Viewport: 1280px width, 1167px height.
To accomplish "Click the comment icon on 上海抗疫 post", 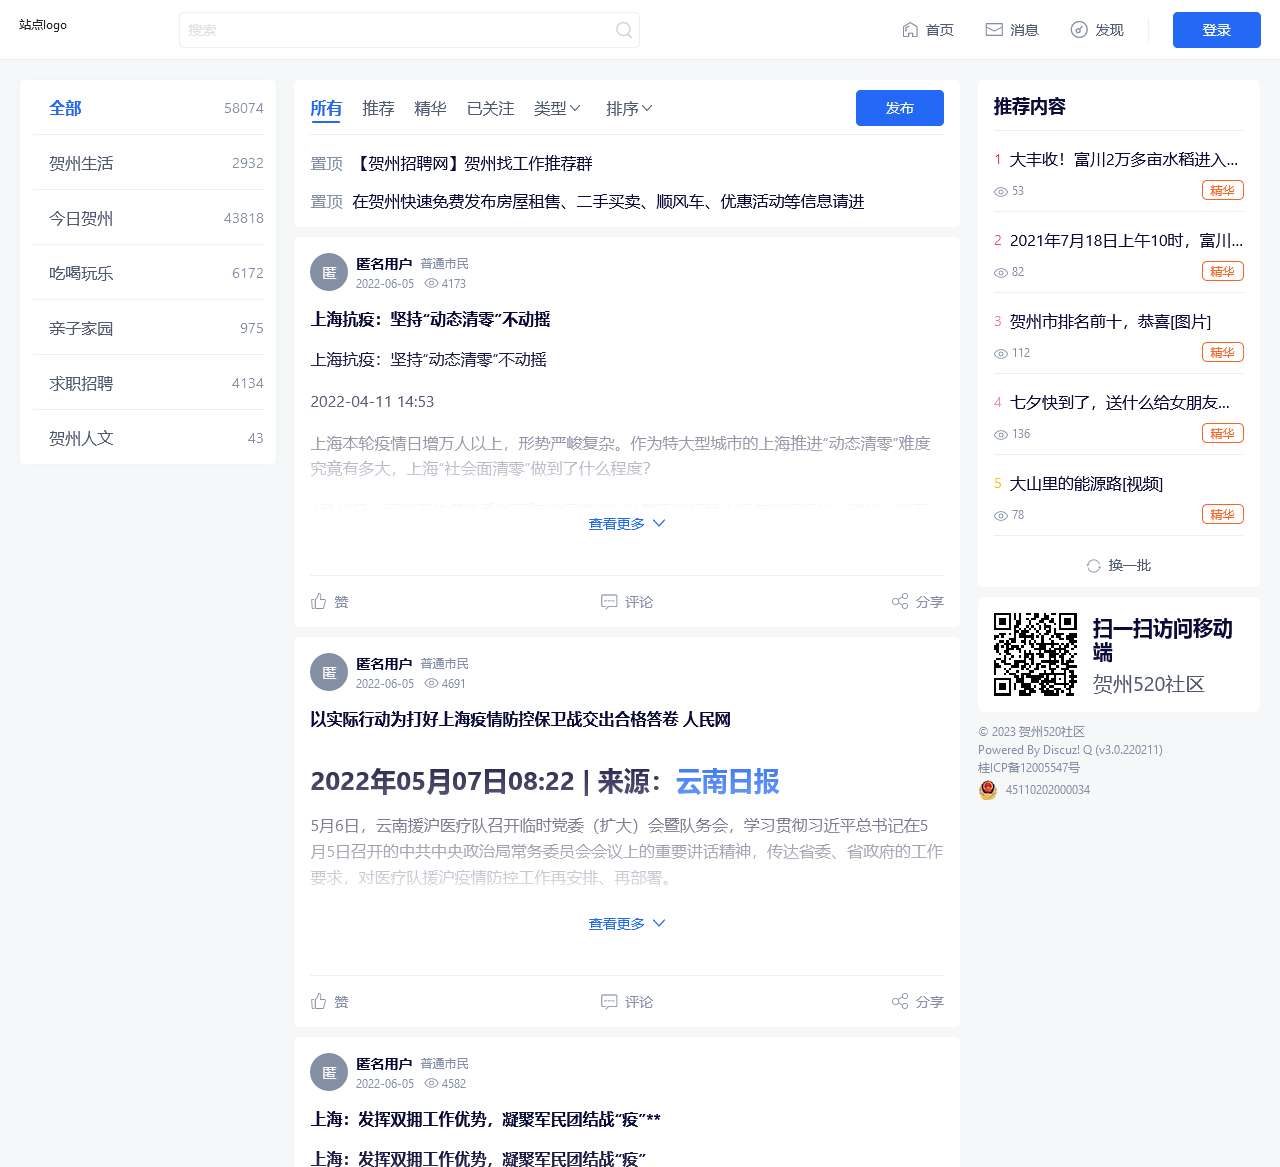I will [609, 601].
